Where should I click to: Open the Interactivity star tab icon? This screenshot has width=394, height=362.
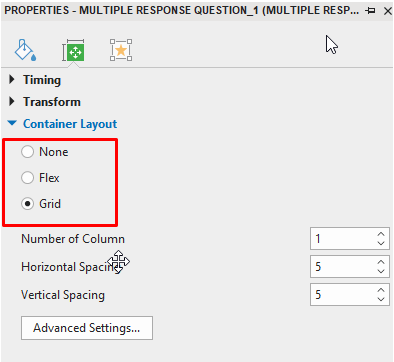pyautogui.click(x=121, y=50)
